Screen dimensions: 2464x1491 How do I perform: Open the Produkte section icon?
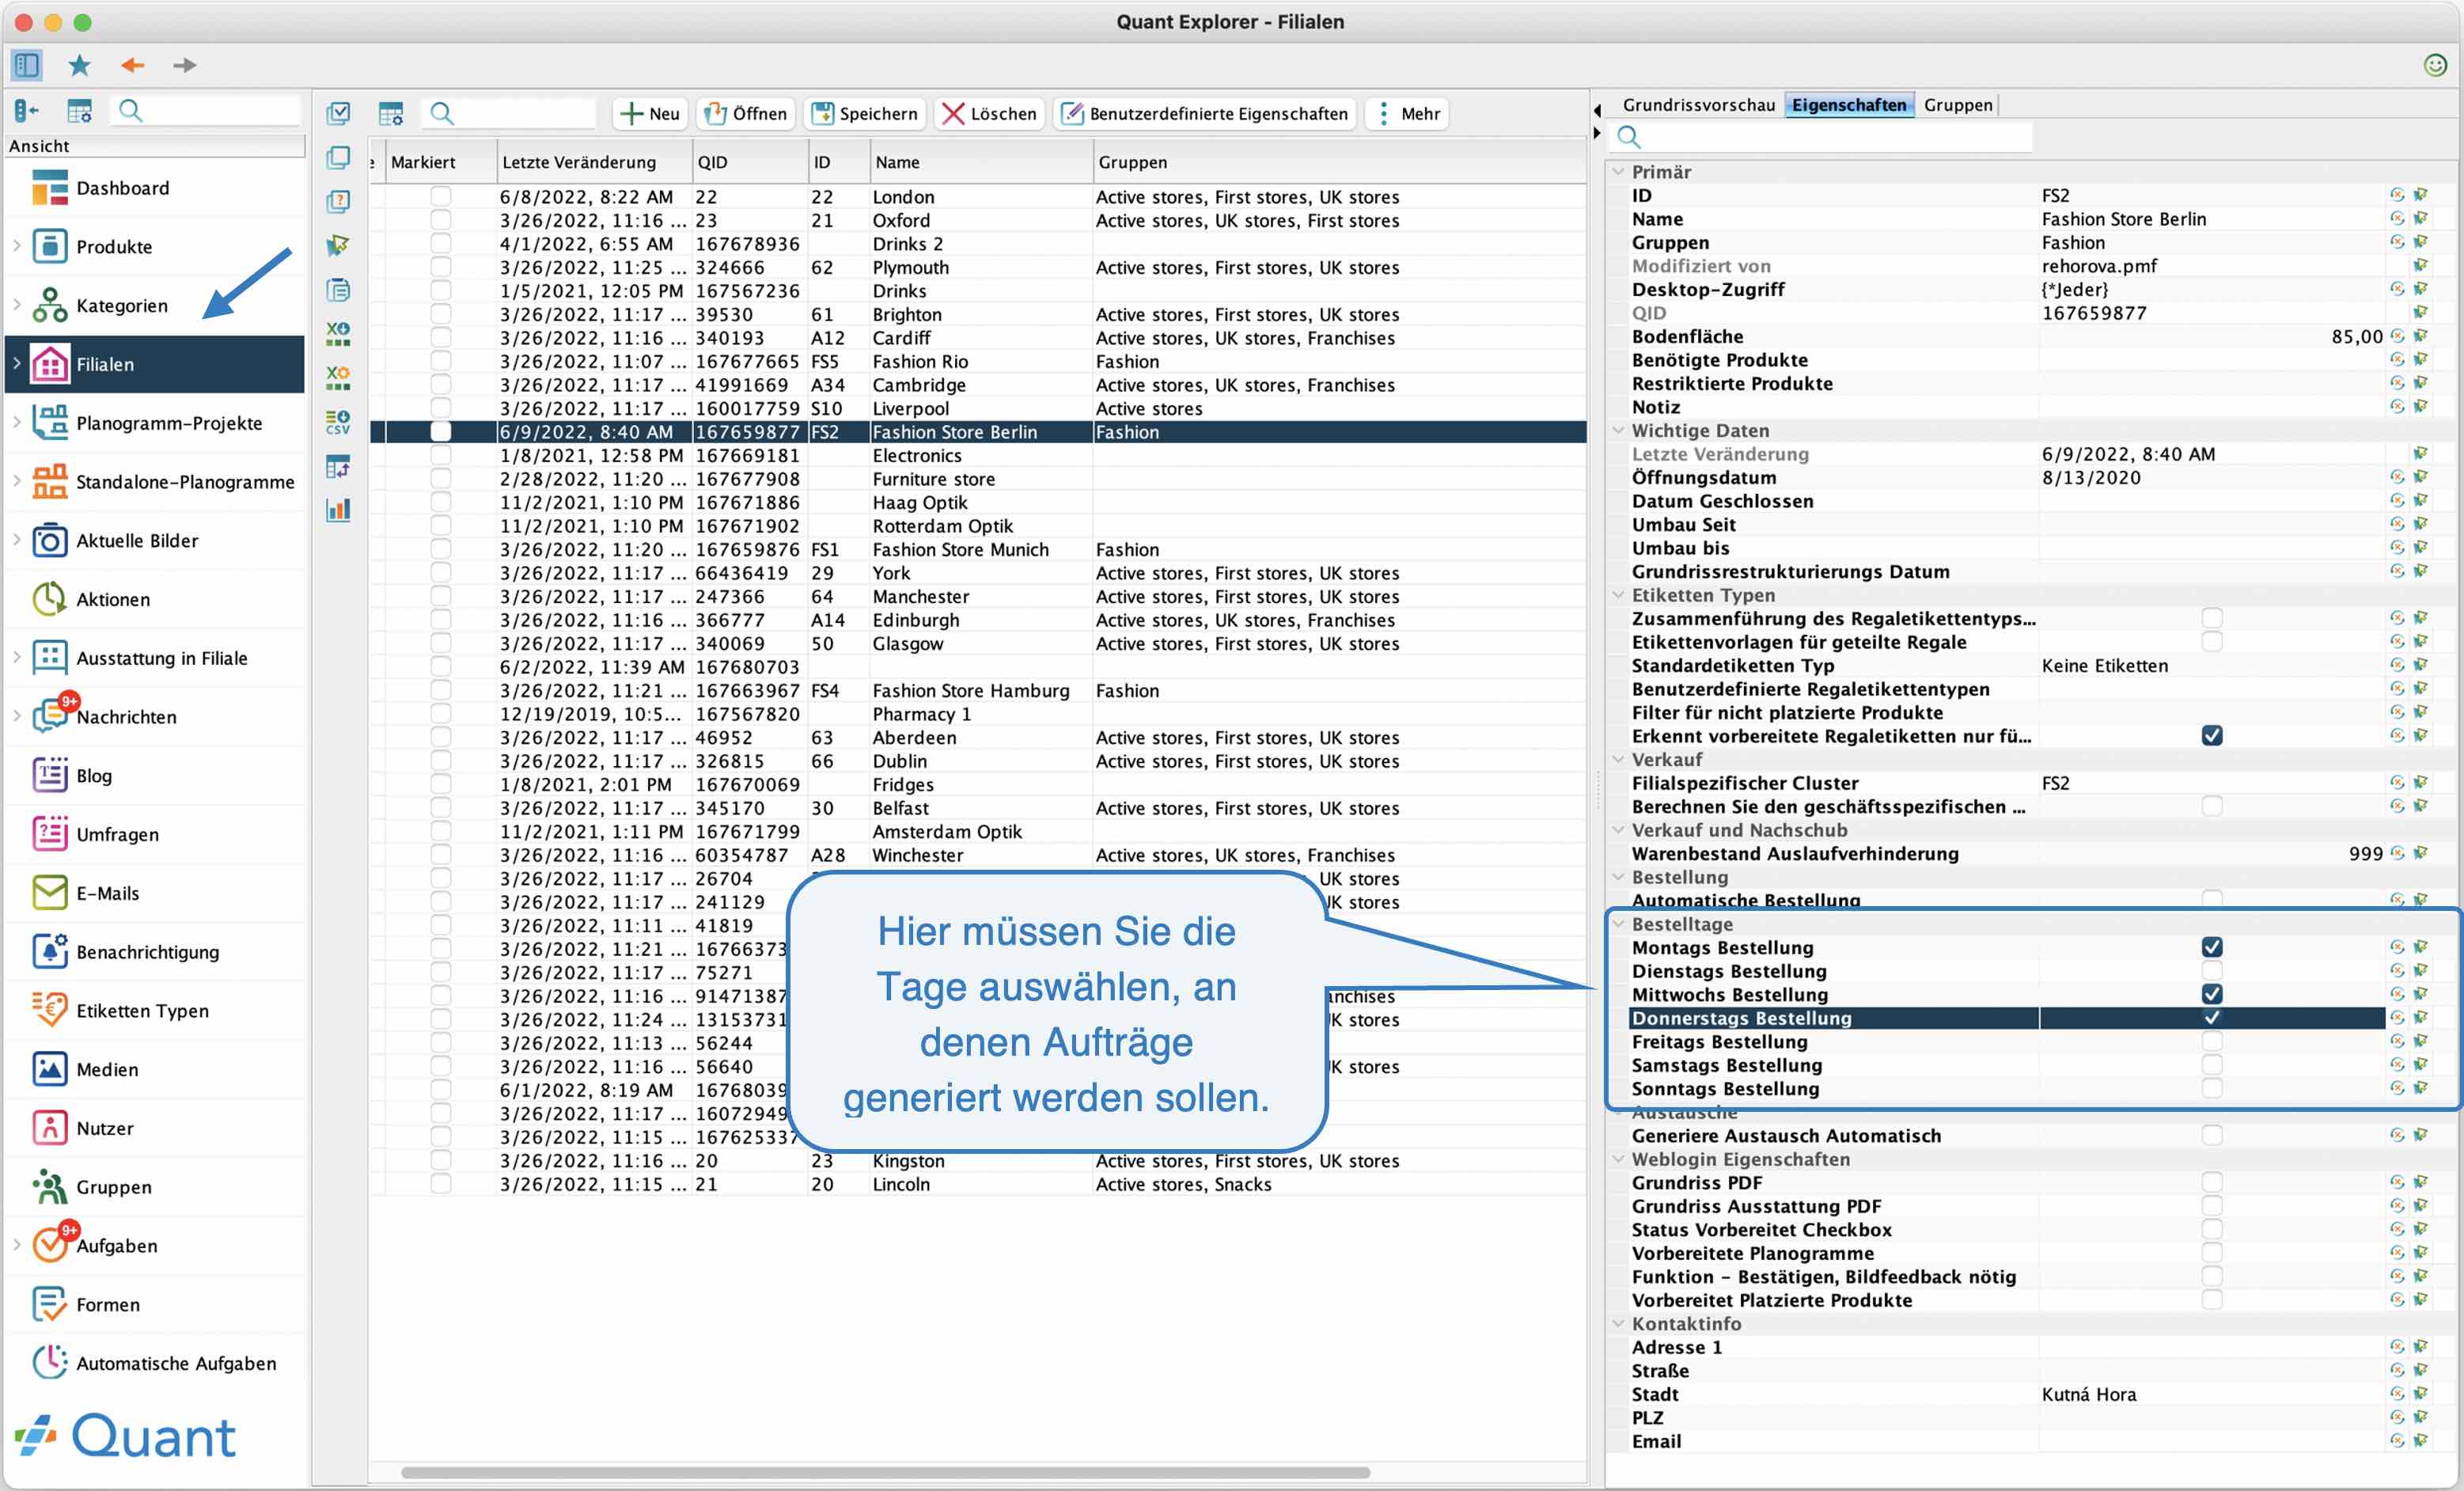[x=49, y=246]
